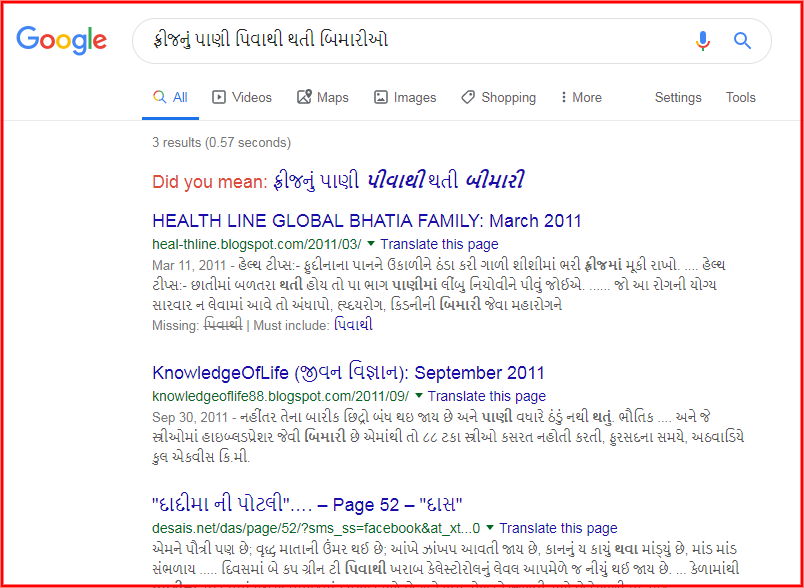This screenshot has width=804, height=588.
Task: Open KnowledgeOfLife September 2011 result
Action: click(348, 373)
